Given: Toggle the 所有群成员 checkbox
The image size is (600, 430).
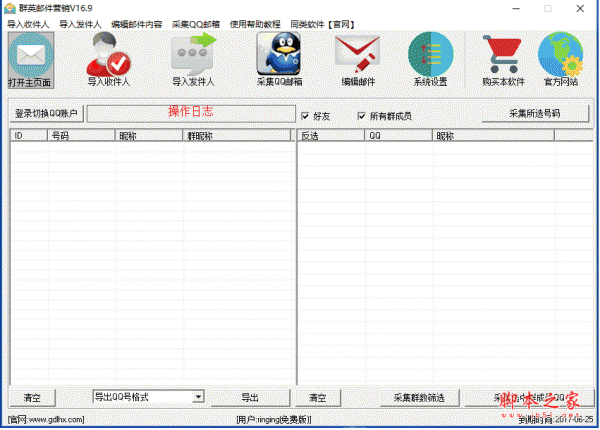Looking at the screenshot, I should (361, 116).
